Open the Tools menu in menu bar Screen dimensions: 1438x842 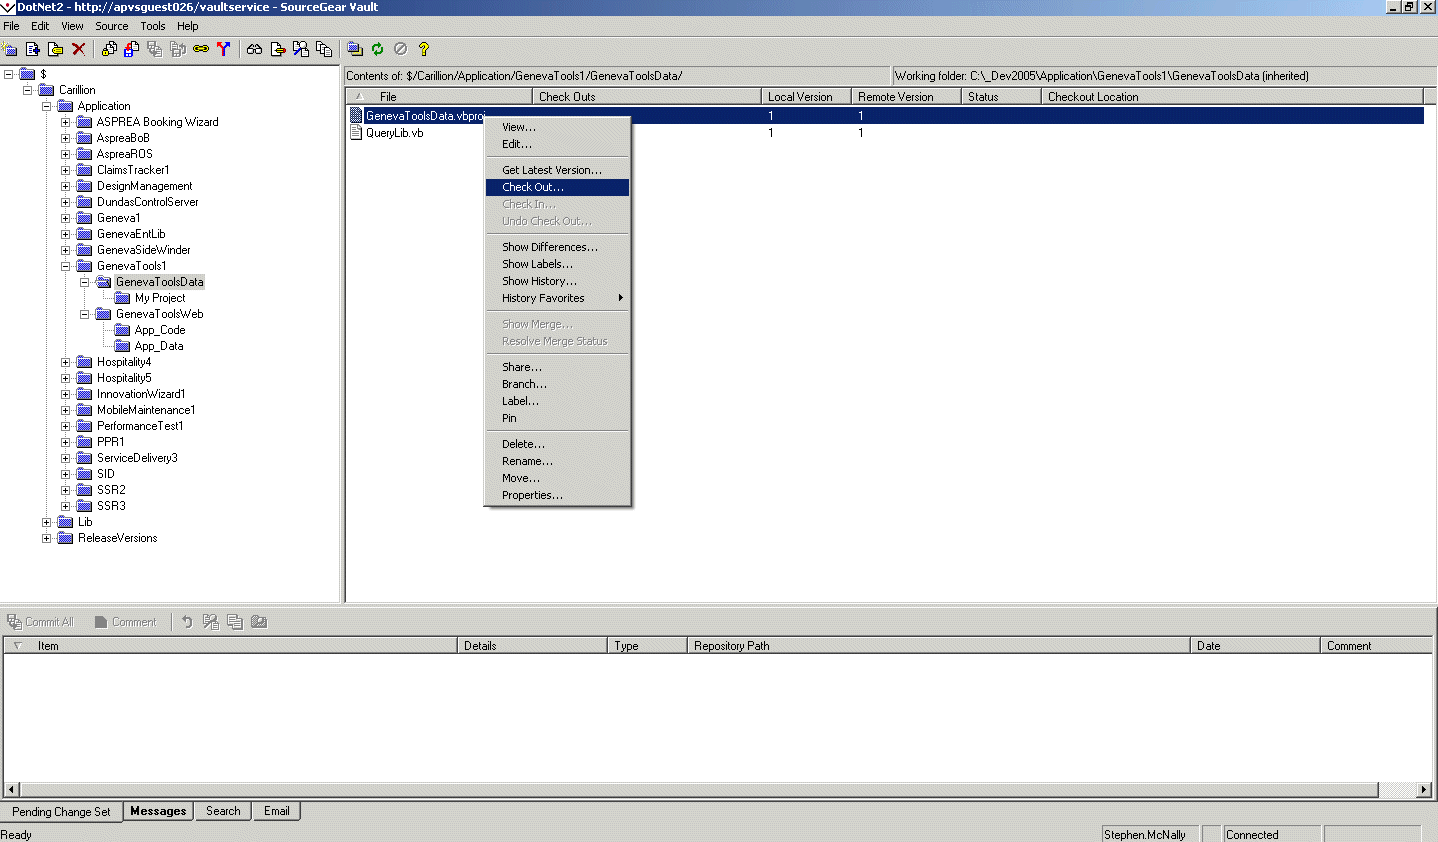(153, 26)
